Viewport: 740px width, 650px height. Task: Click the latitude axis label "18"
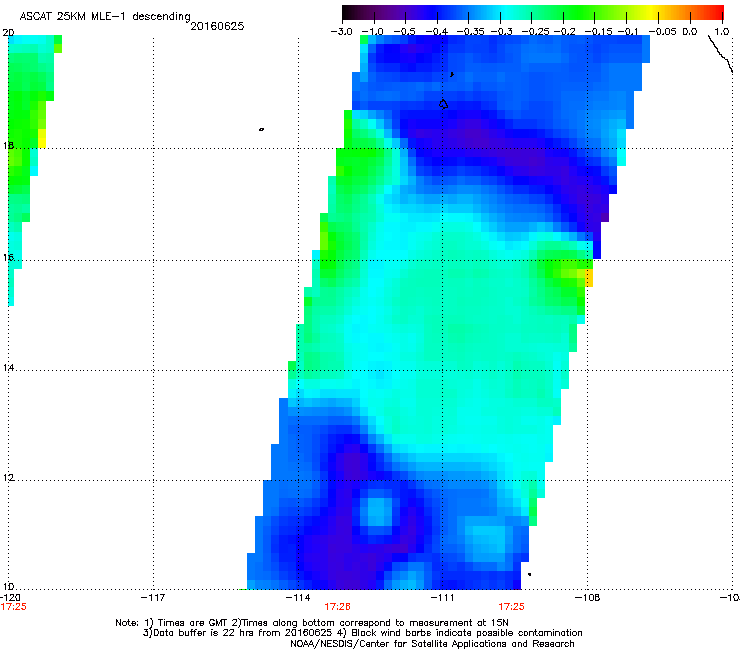[8, 145]
